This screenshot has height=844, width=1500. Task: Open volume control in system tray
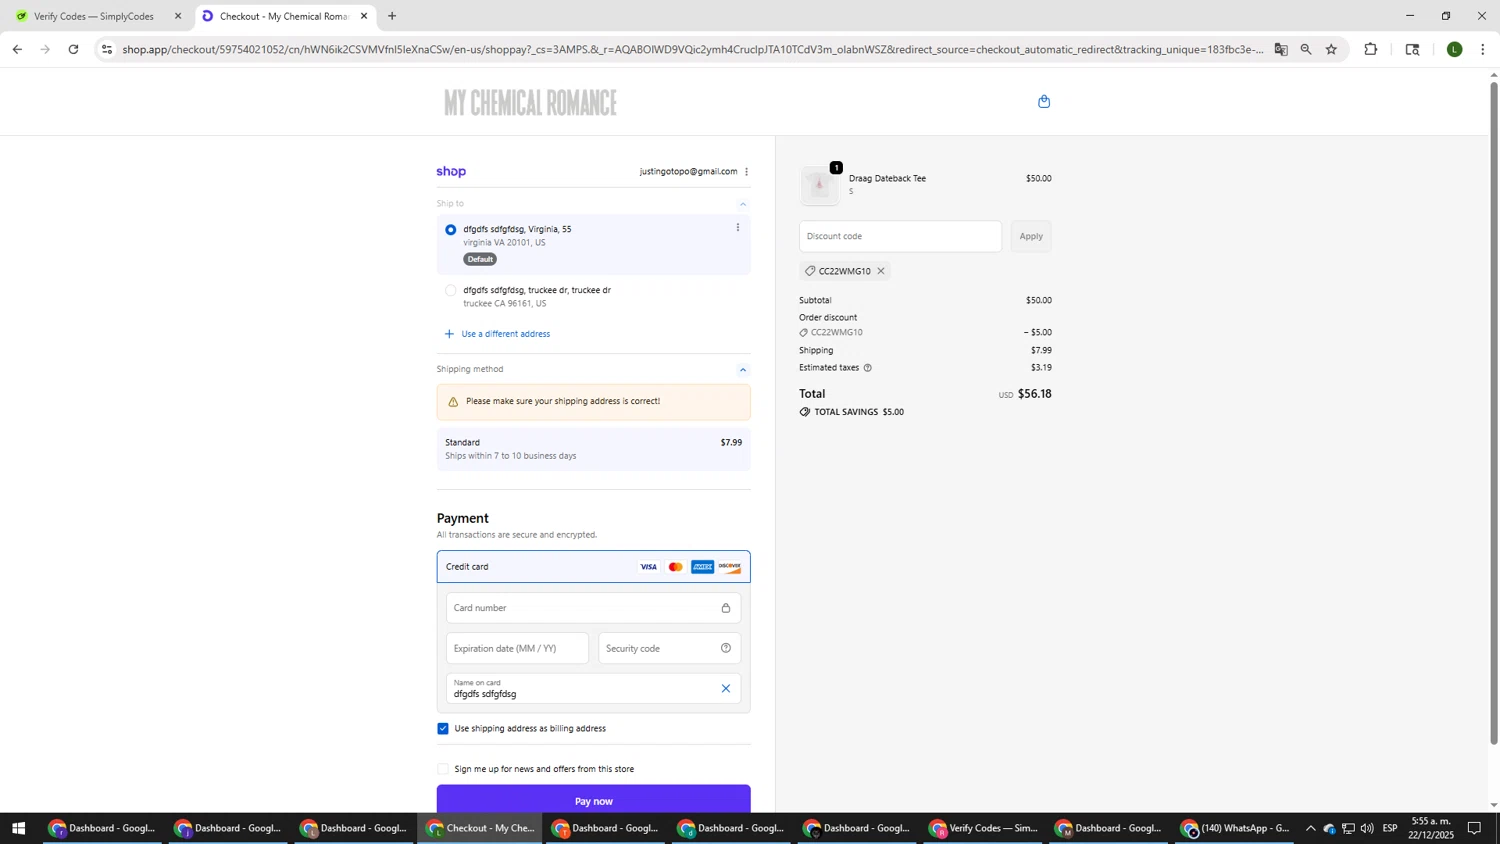click(x=1367, y=828)
